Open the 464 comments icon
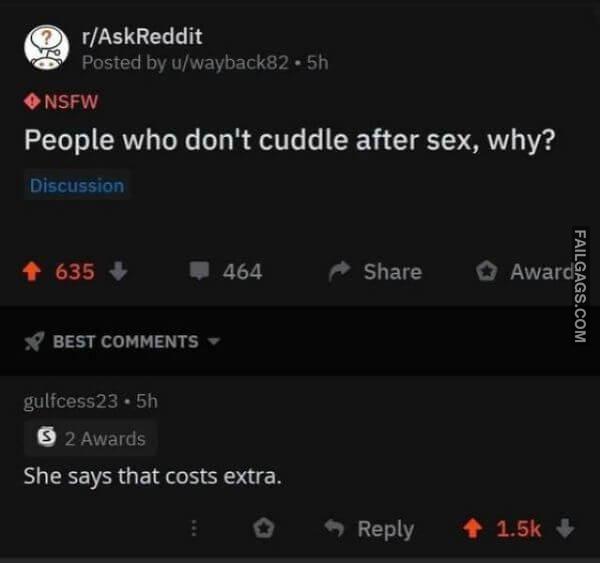This screenshot has height=563, width=600. tap(200, 271)
